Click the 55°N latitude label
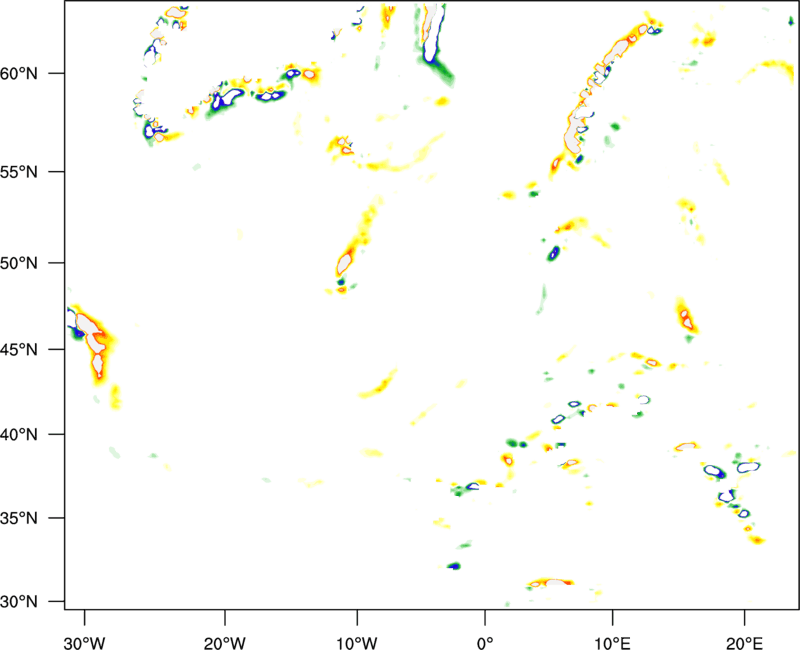Viewport: 800px width, 650px height. click(x=19, y=172)
